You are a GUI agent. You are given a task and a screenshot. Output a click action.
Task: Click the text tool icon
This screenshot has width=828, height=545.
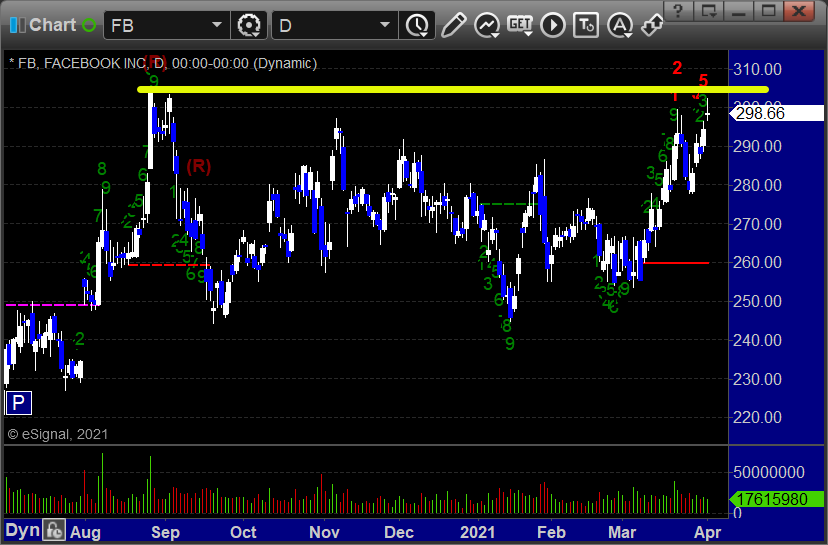click(586, 25)
